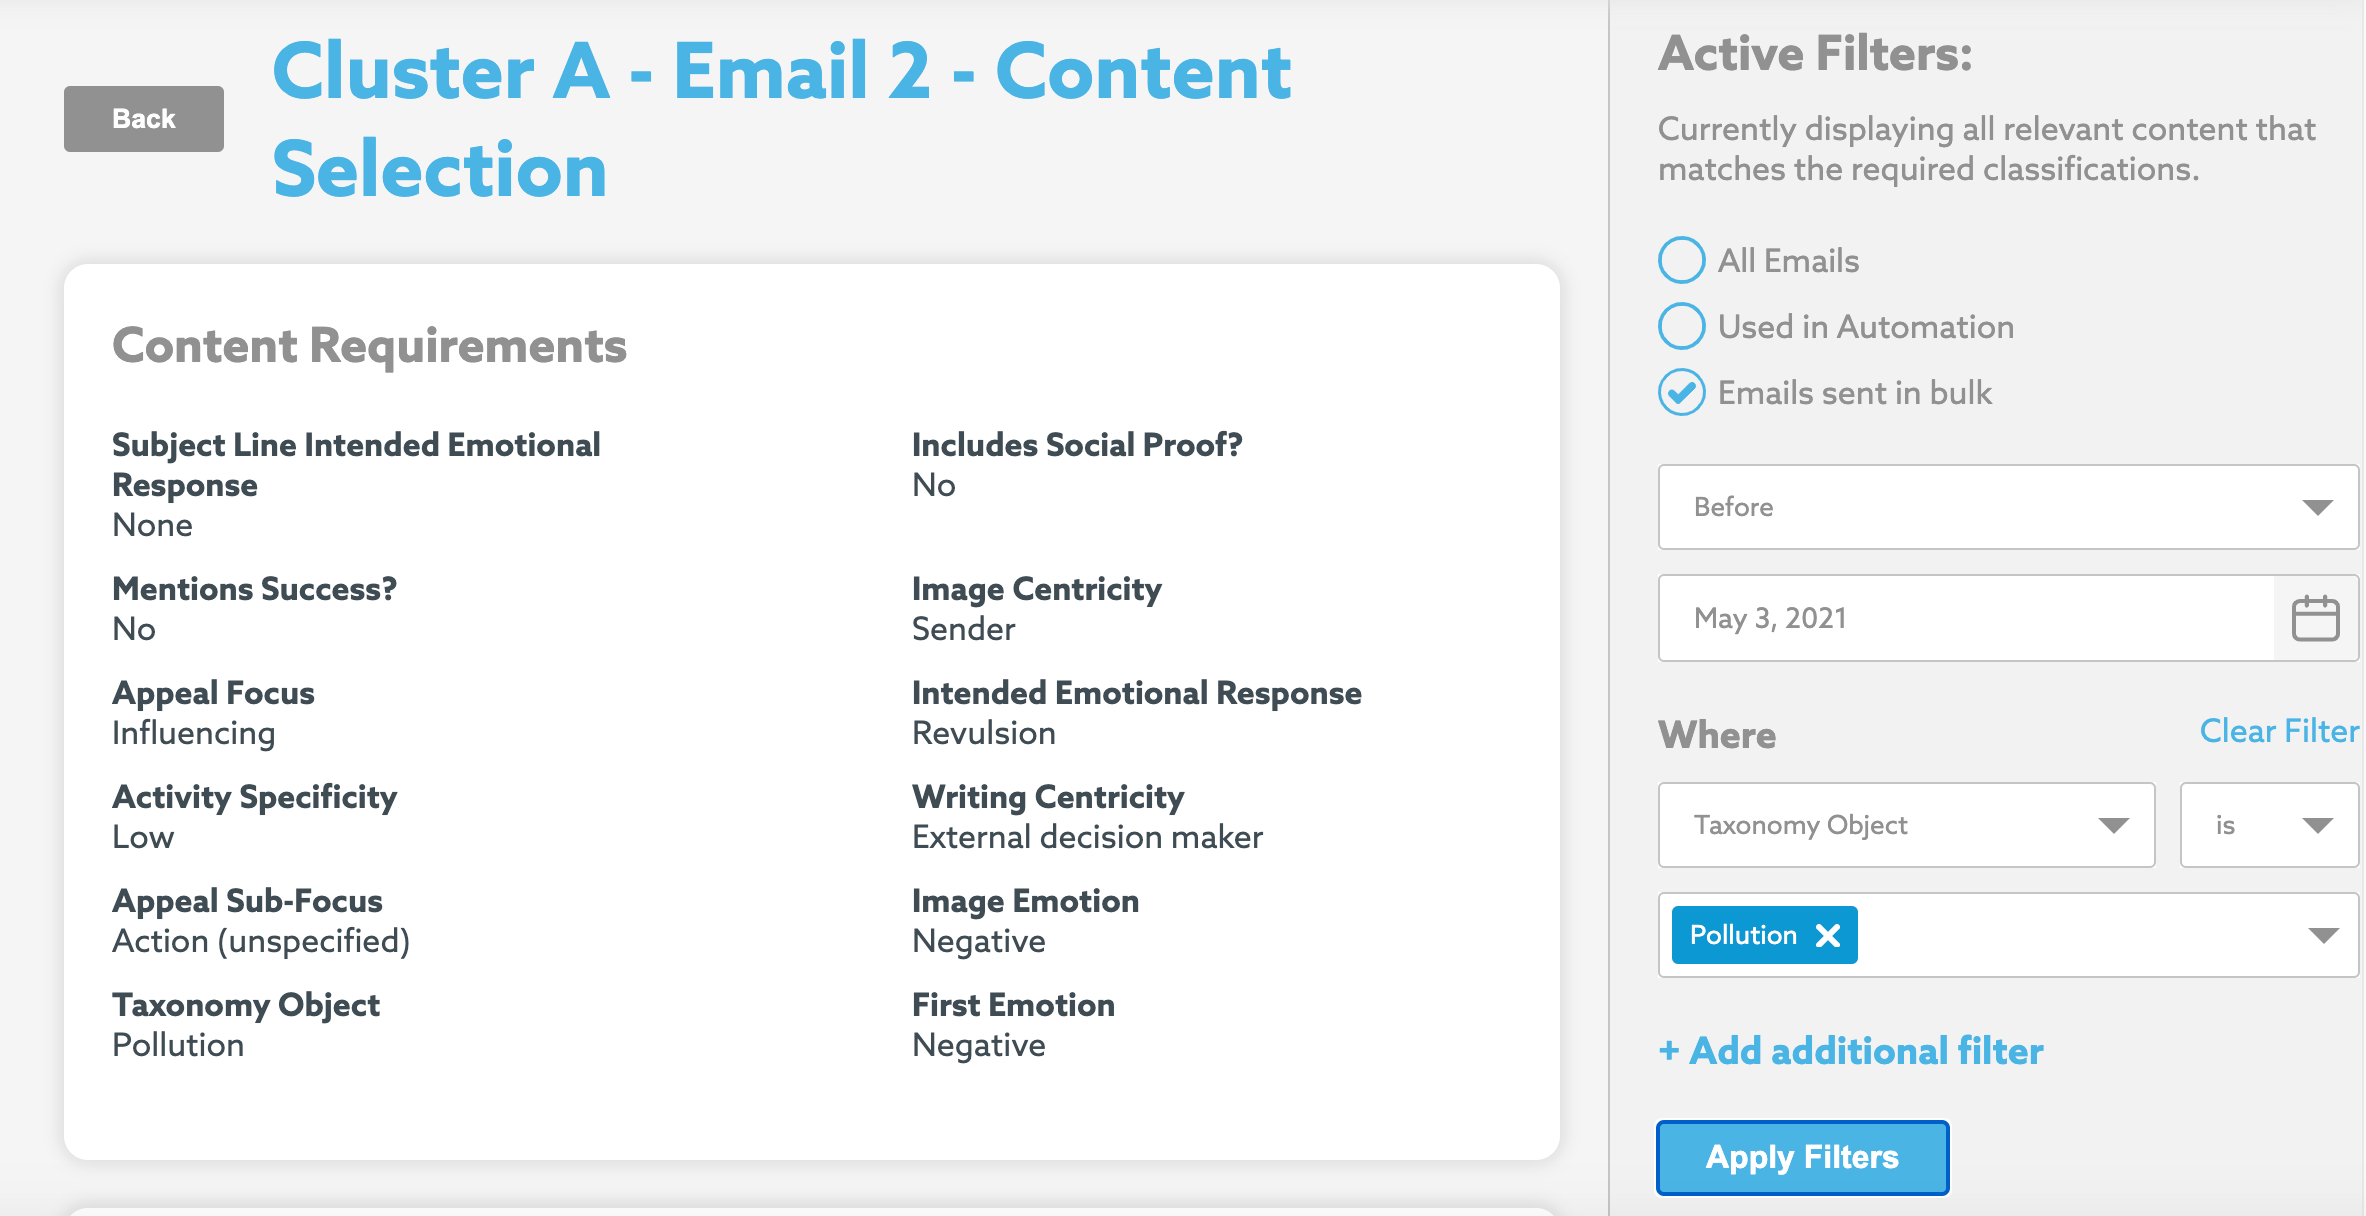Click the Cluster A page title
This screenshot has height=1216, width=2366.
click(781, 120)
